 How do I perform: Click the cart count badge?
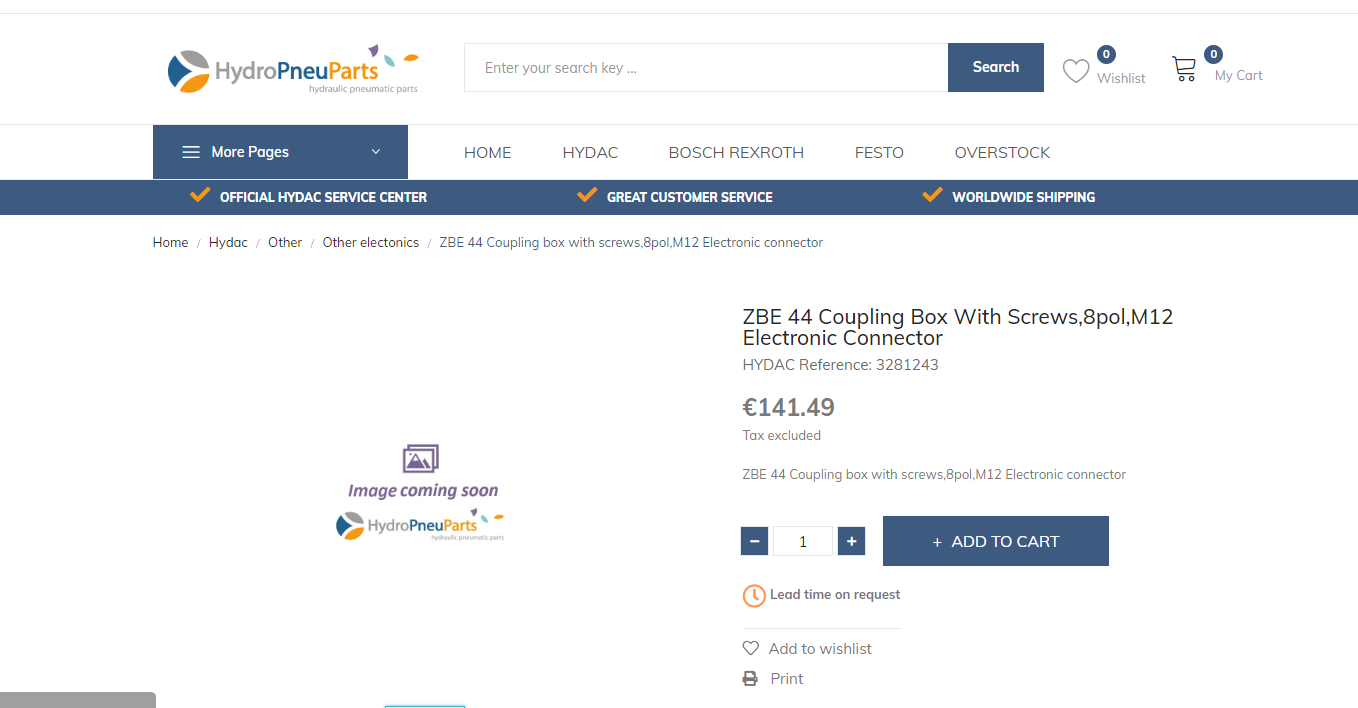coord(1213,54)
